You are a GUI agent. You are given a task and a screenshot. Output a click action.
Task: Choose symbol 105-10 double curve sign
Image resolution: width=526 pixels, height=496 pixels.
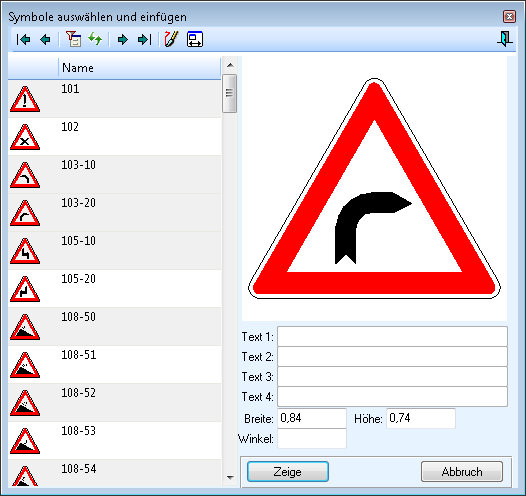(114, 251)
